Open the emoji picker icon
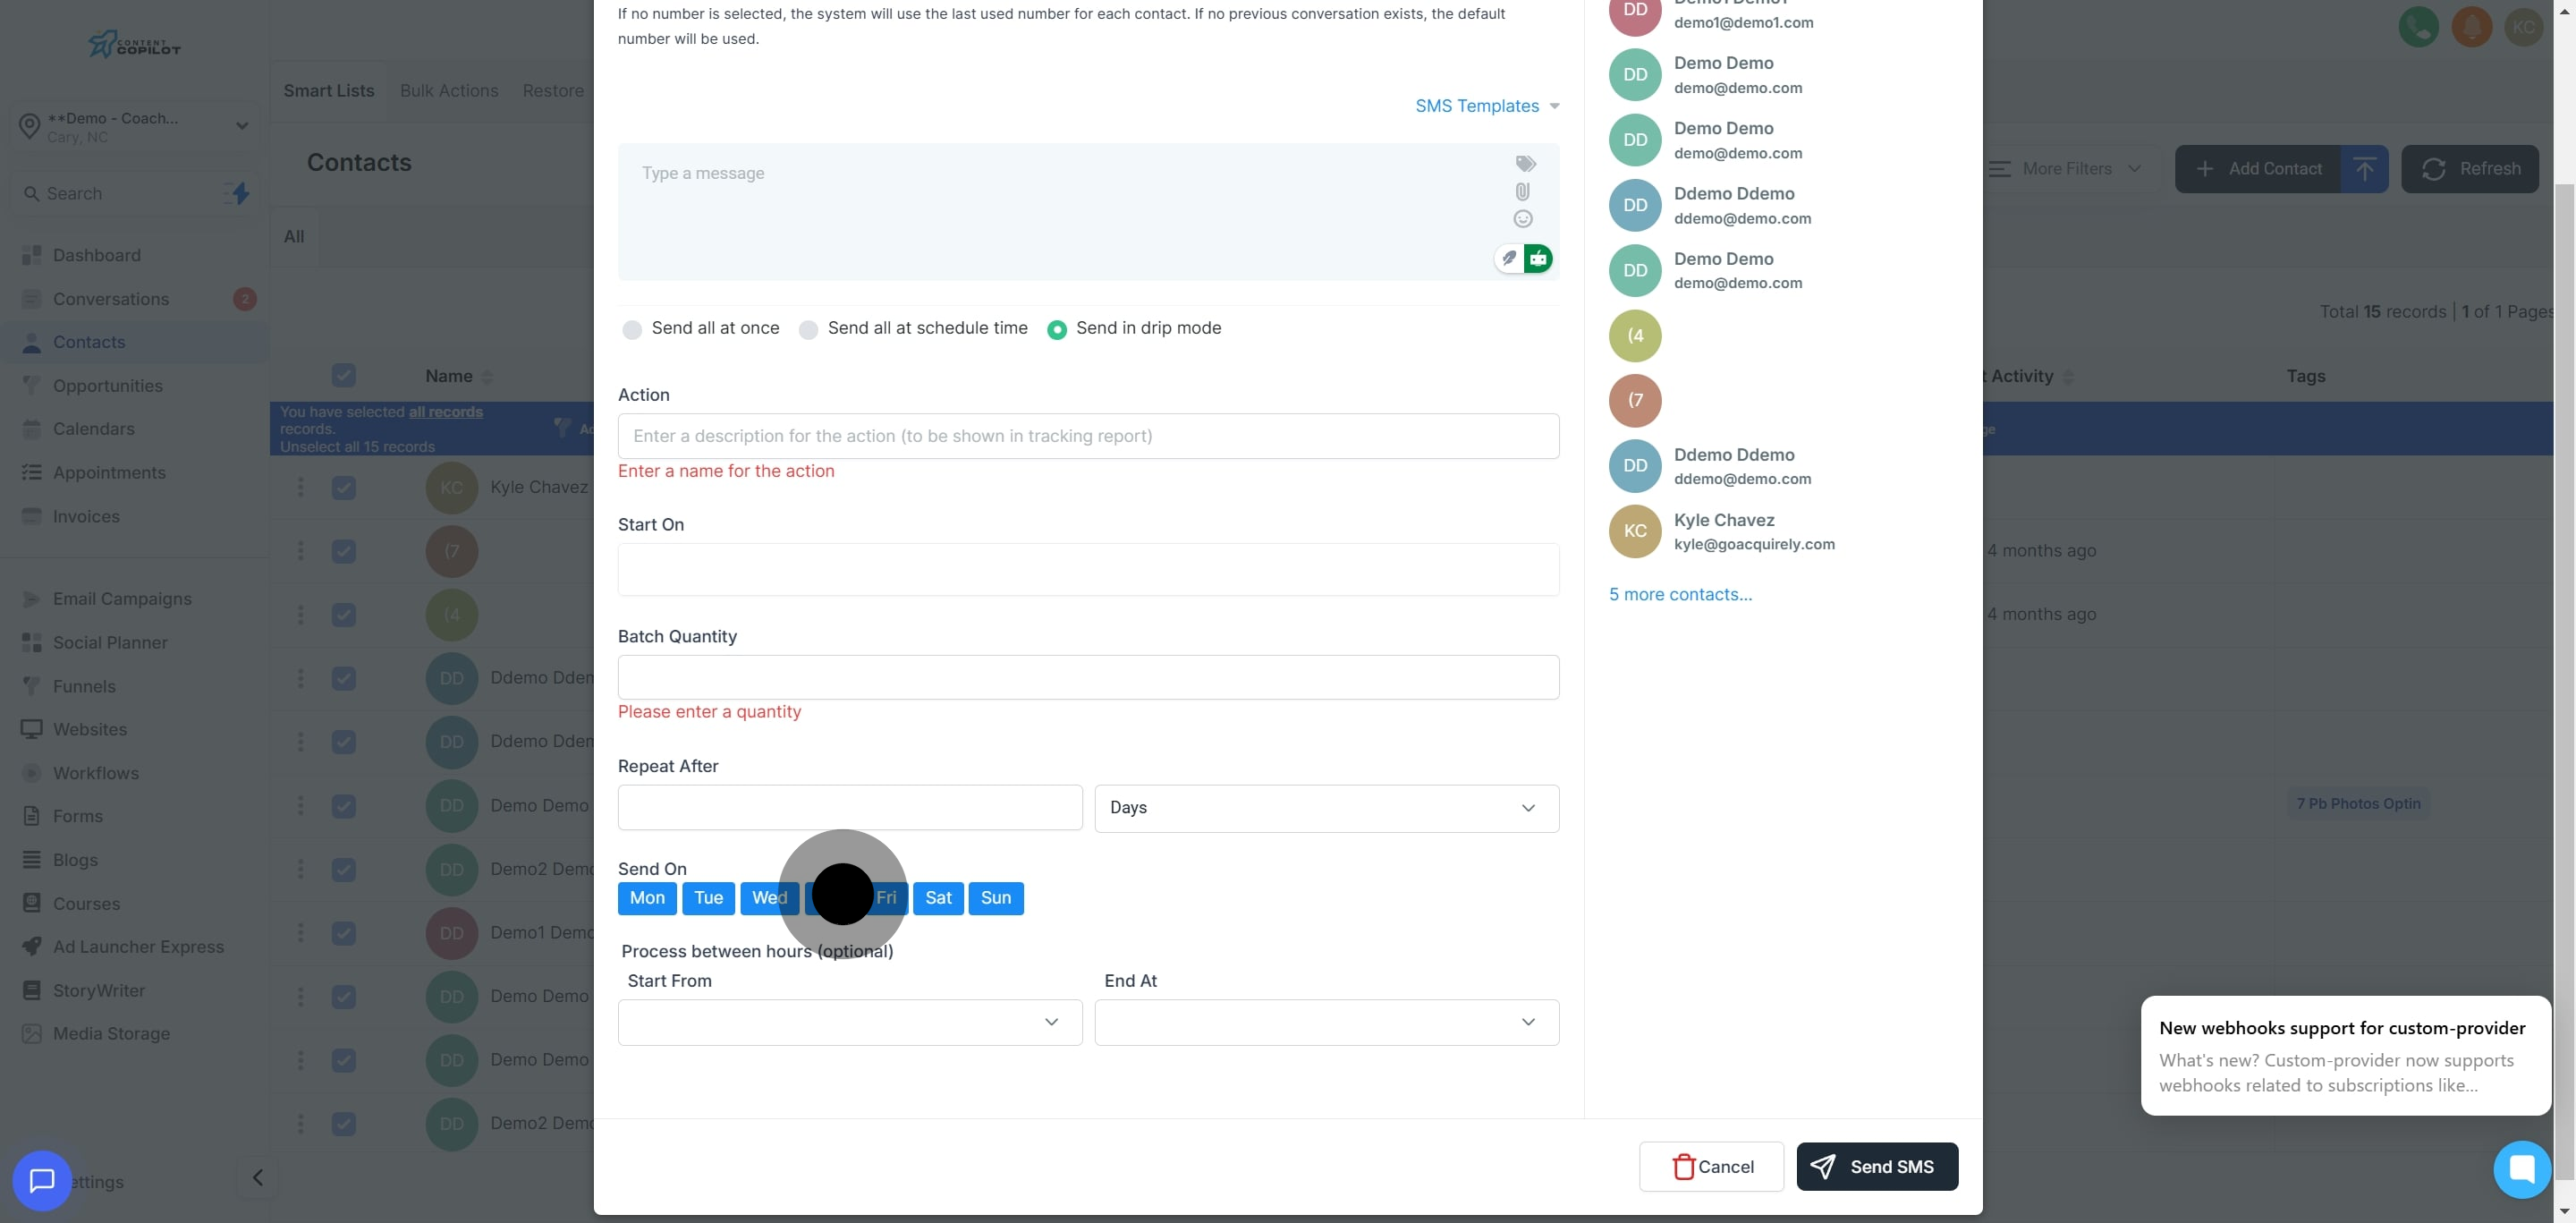The image size is (2576, 1223). pos(1522,219)
